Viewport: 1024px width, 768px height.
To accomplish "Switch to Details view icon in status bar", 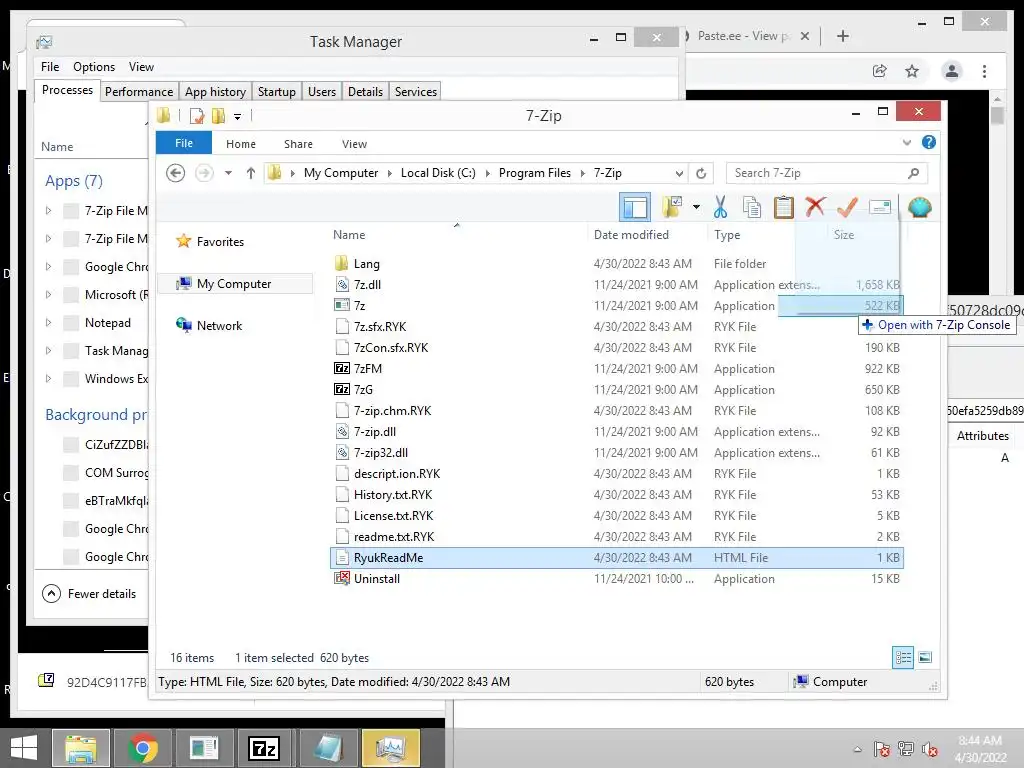I will 903,658.
